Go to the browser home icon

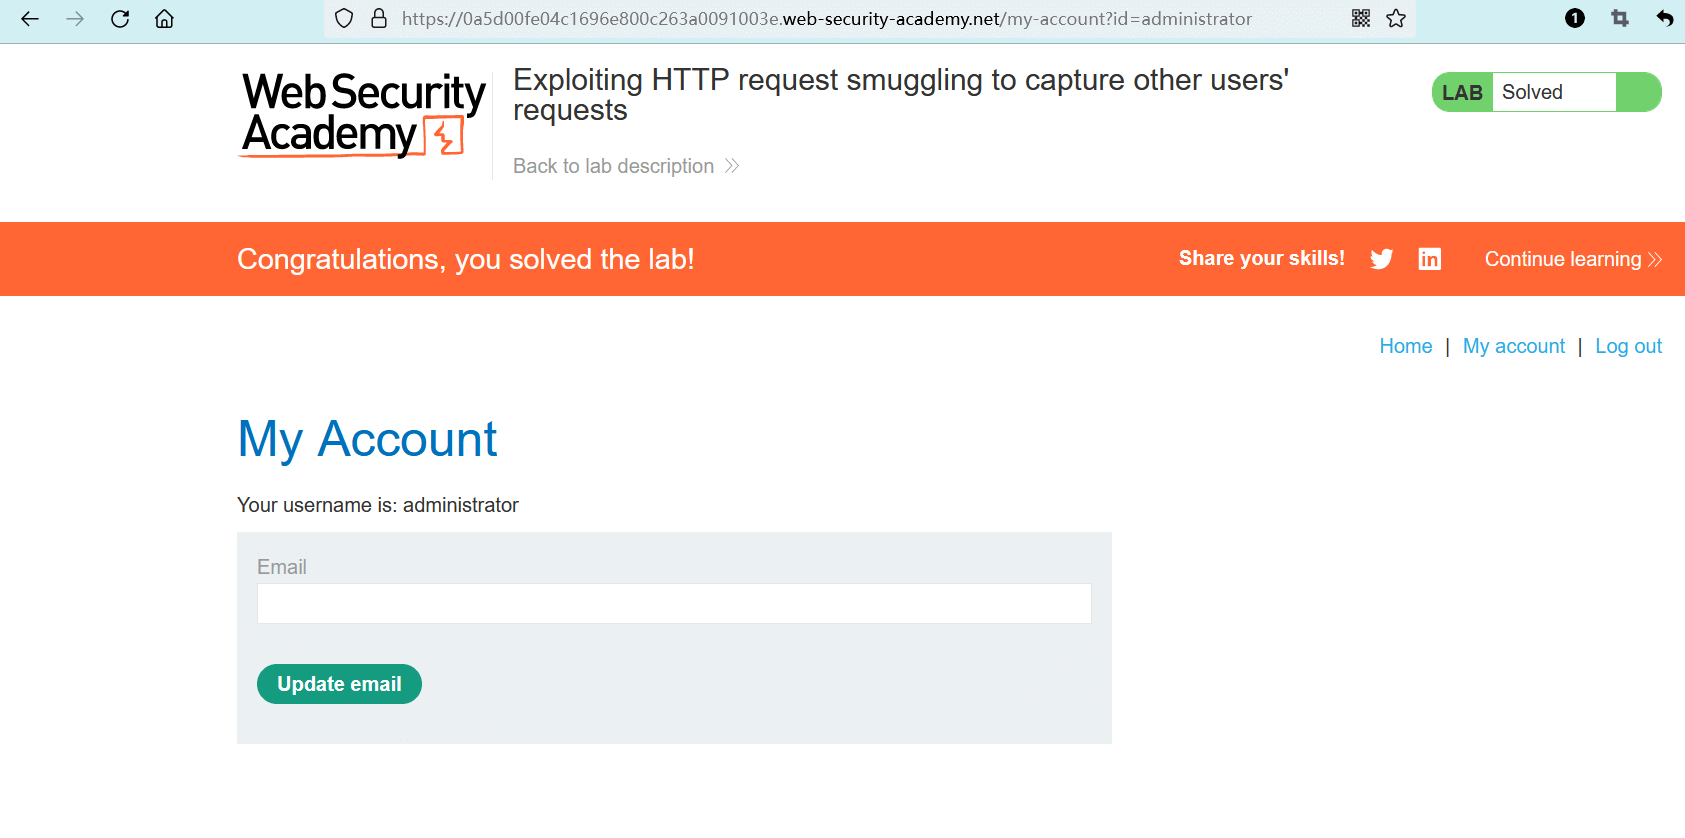(165, 19)
